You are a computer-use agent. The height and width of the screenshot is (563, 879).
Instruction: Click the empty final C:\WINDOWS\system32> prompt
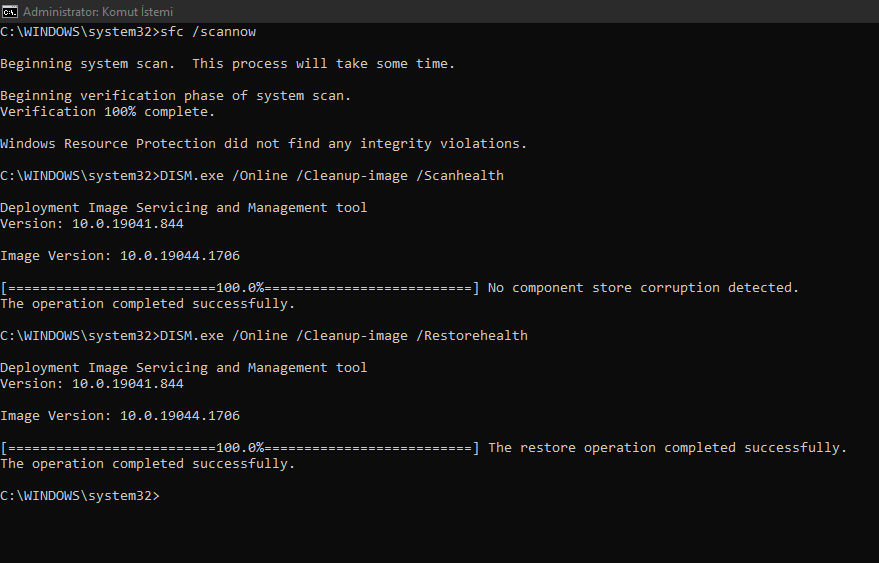[x=80, y=496]
